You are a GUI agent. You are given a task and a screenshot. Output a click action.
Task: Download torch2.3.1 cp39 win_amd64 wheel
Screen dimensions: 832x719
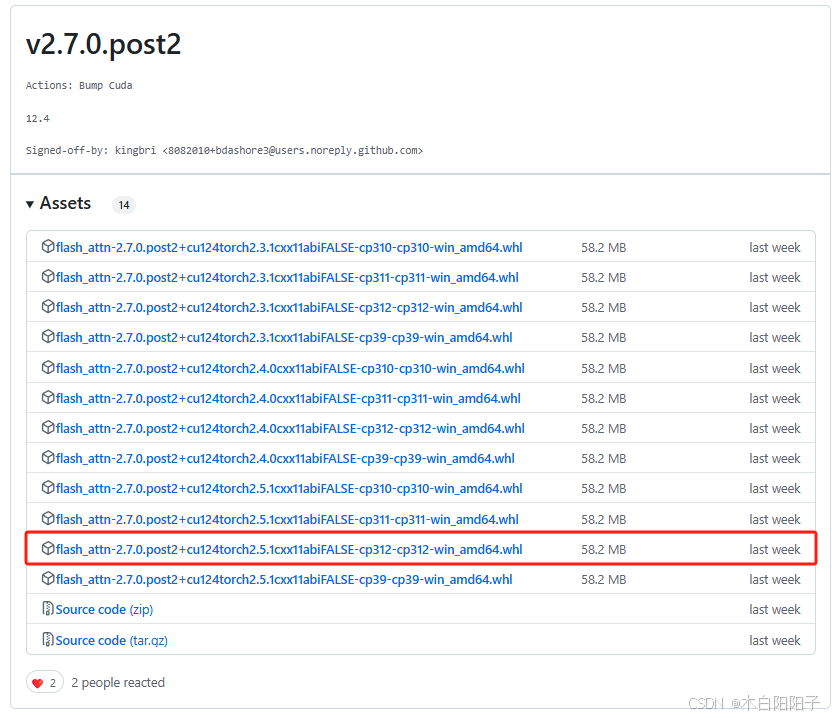pos(284,337)
